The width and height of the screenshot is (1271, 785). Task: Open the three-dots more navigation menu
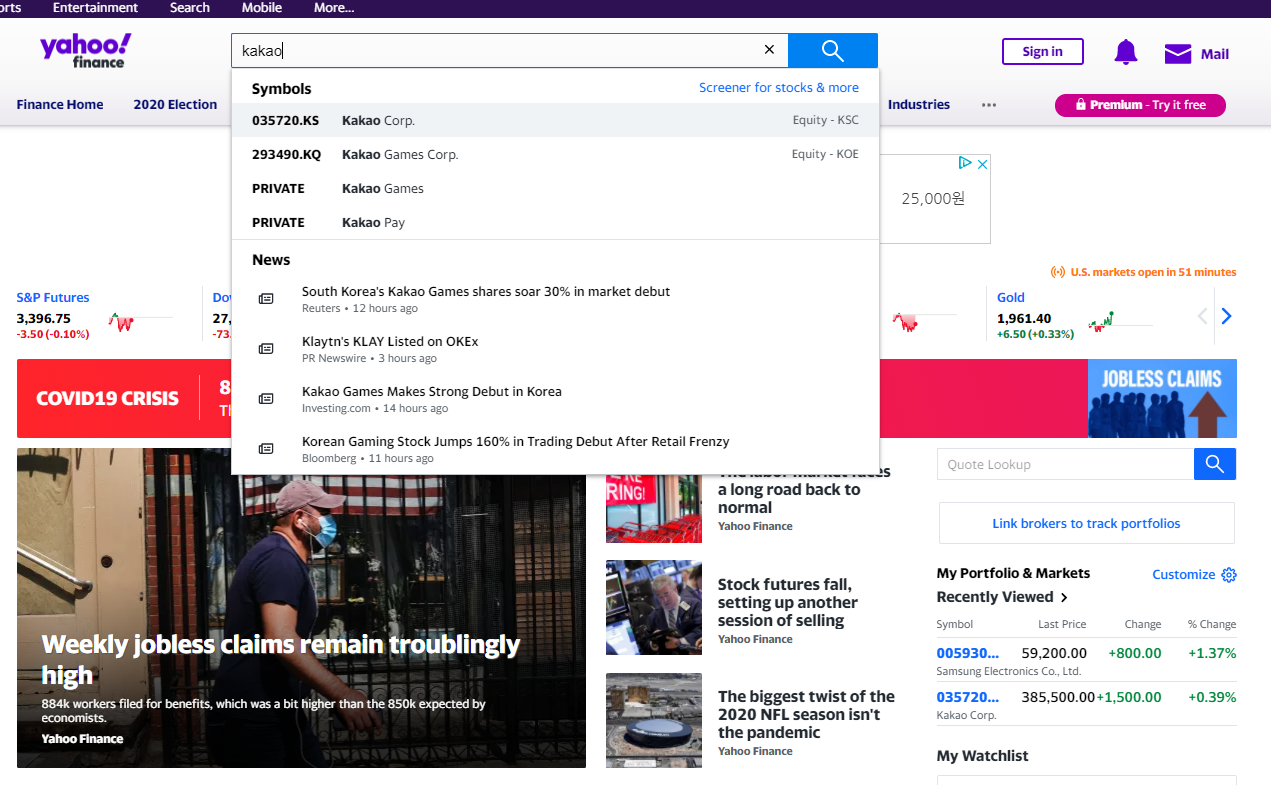click(x=989, y=105)
